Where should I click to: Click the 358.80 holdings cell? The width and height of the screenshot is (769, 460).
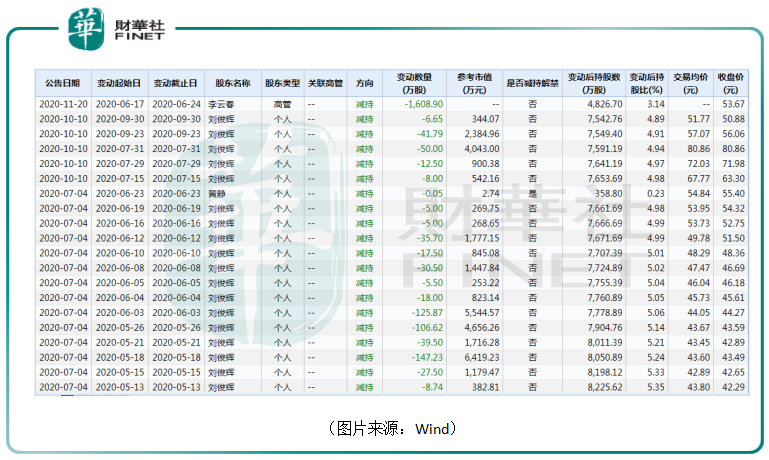pos(609,193)
